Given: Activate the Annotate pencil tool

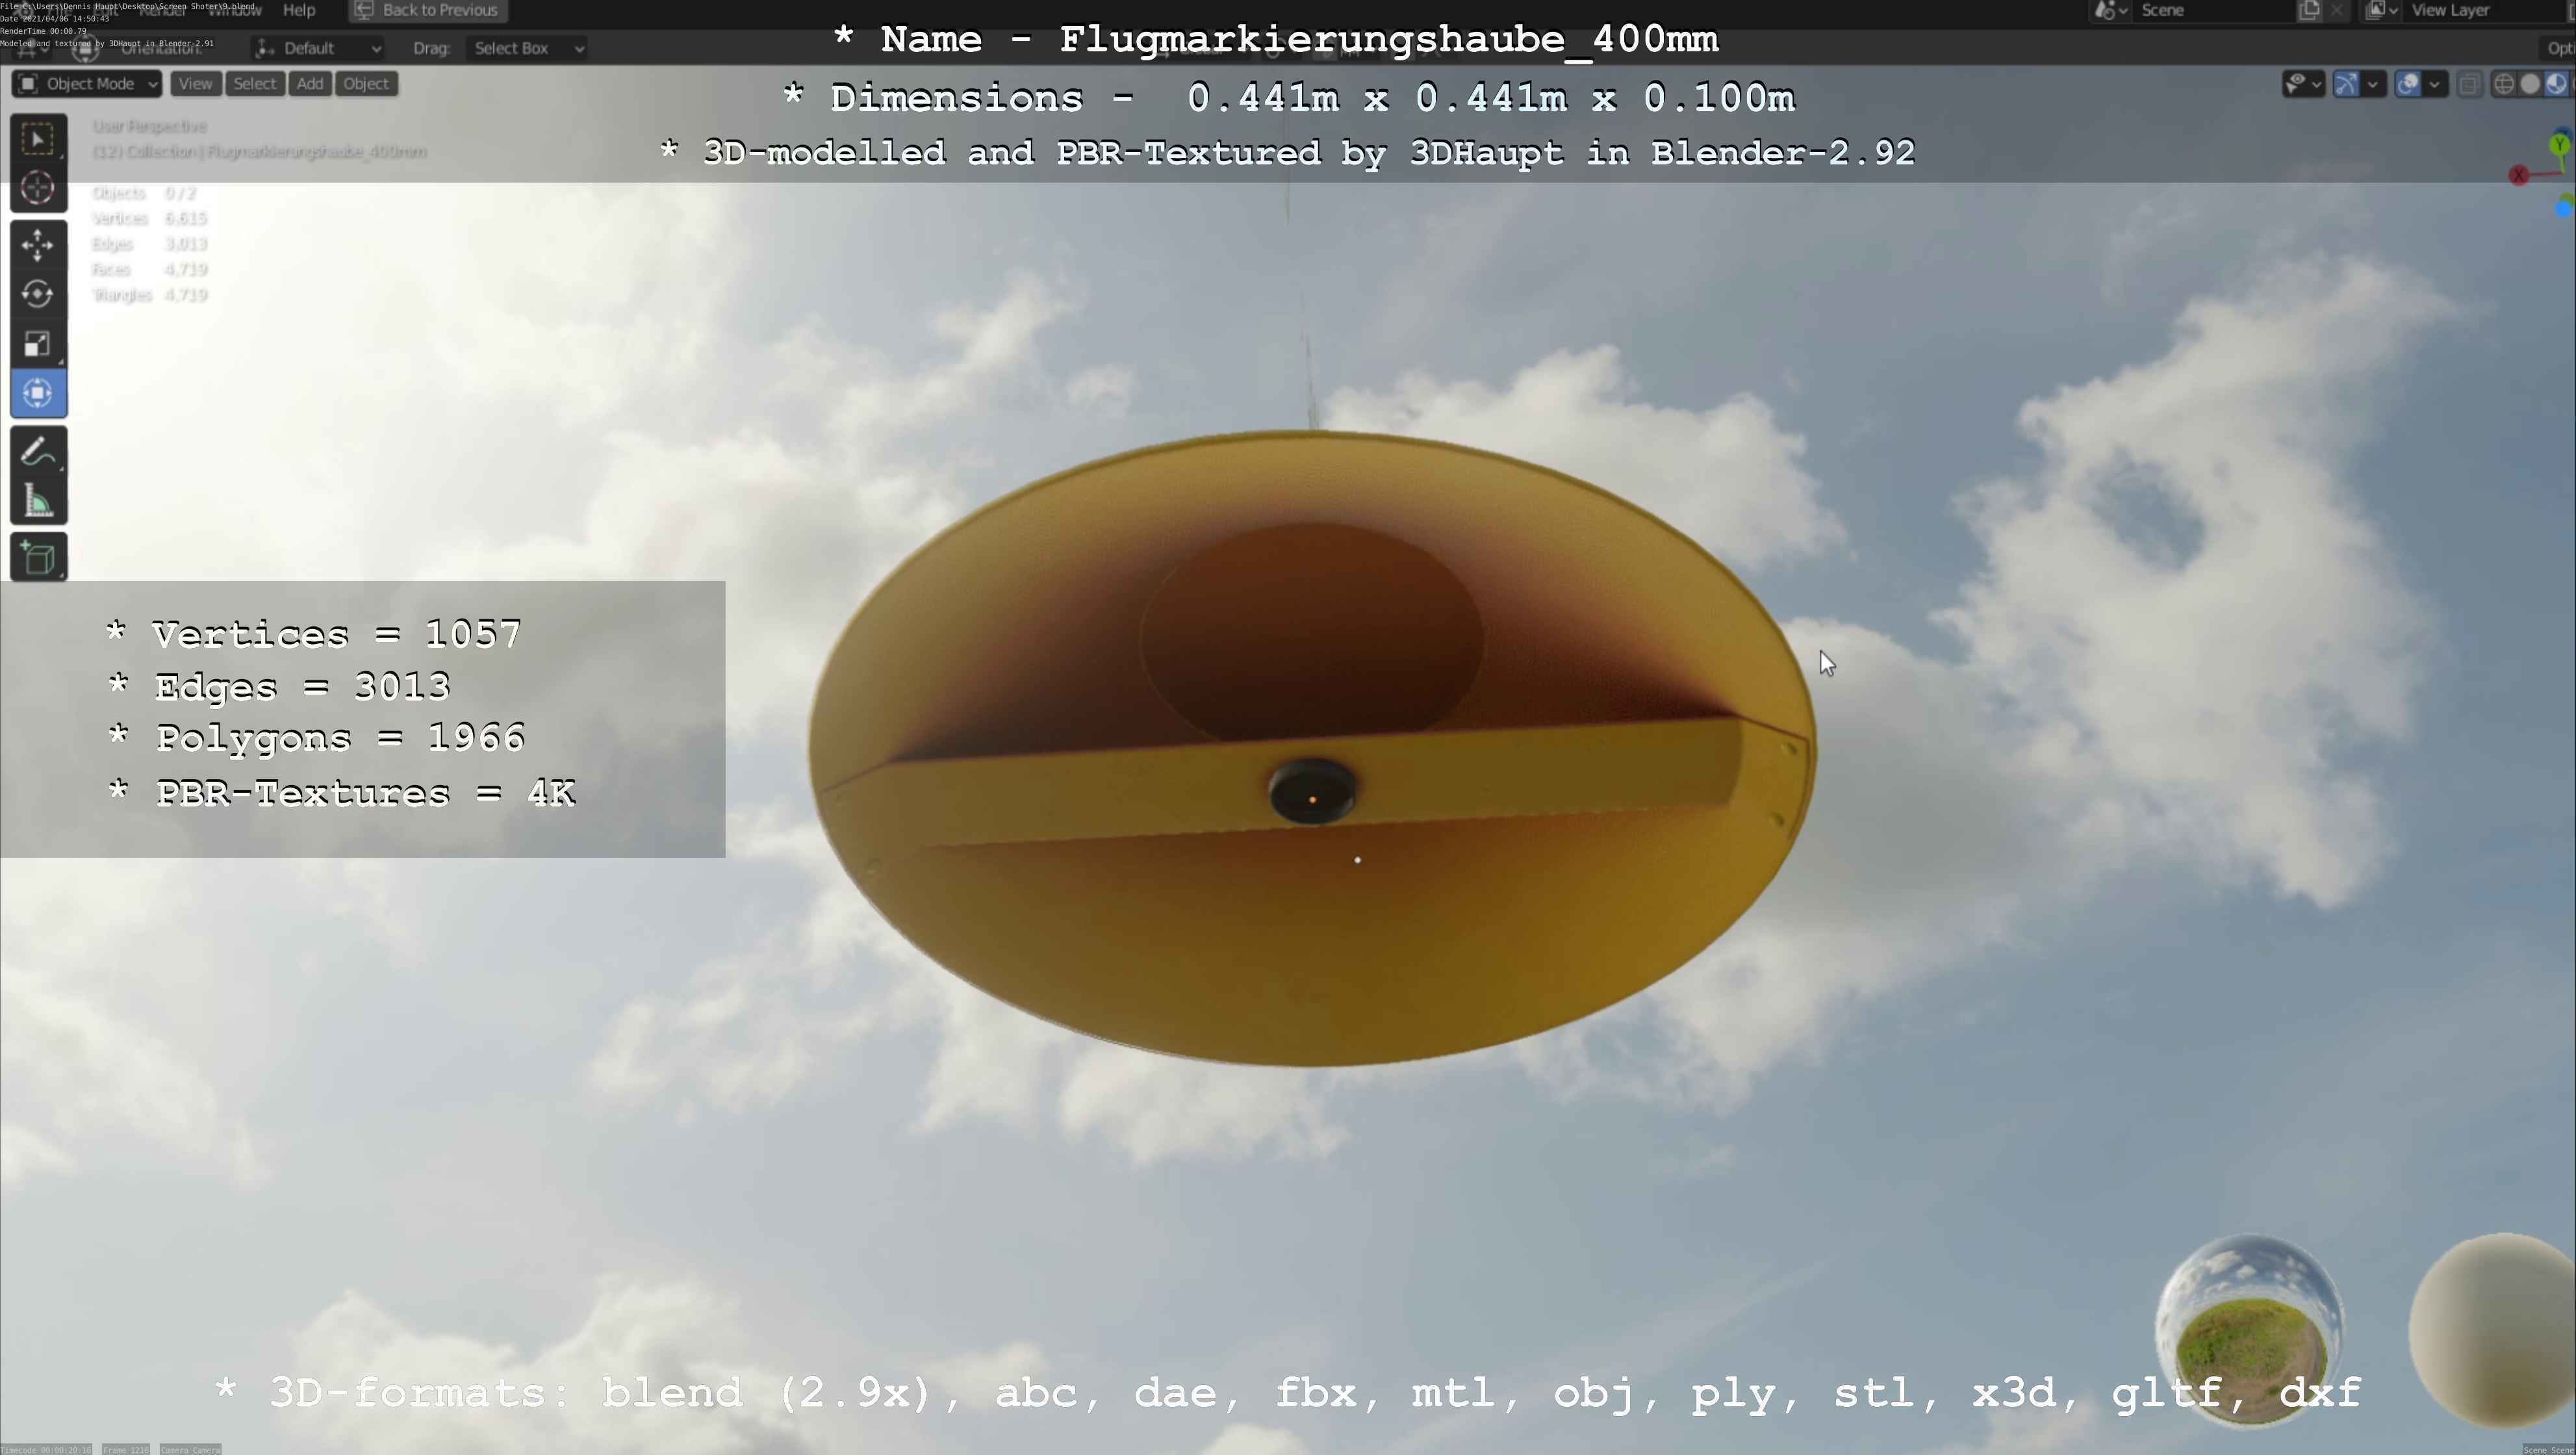Looking at the screenshot, I should [x=38, y=451].
